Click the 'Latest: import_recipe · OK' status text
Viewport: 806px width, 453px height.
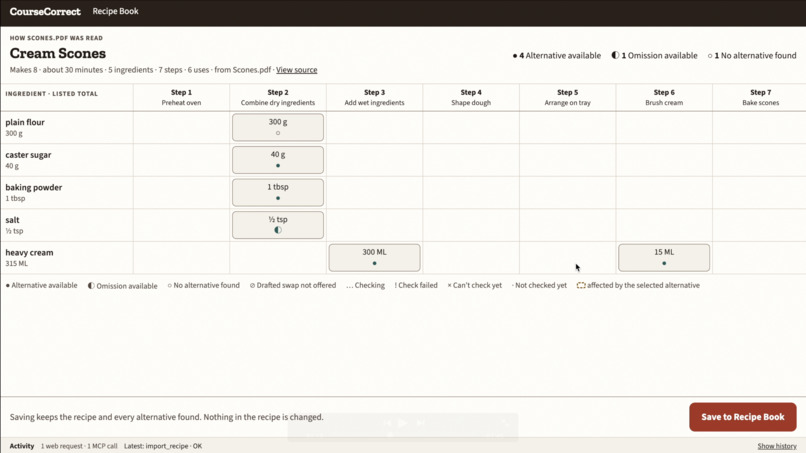click(x=163, y=446)
